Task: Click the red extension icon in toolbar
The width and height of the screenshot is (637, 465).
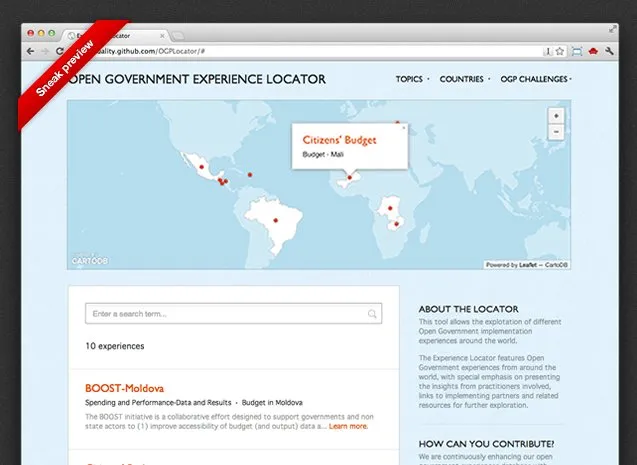Action: [593, 51]
